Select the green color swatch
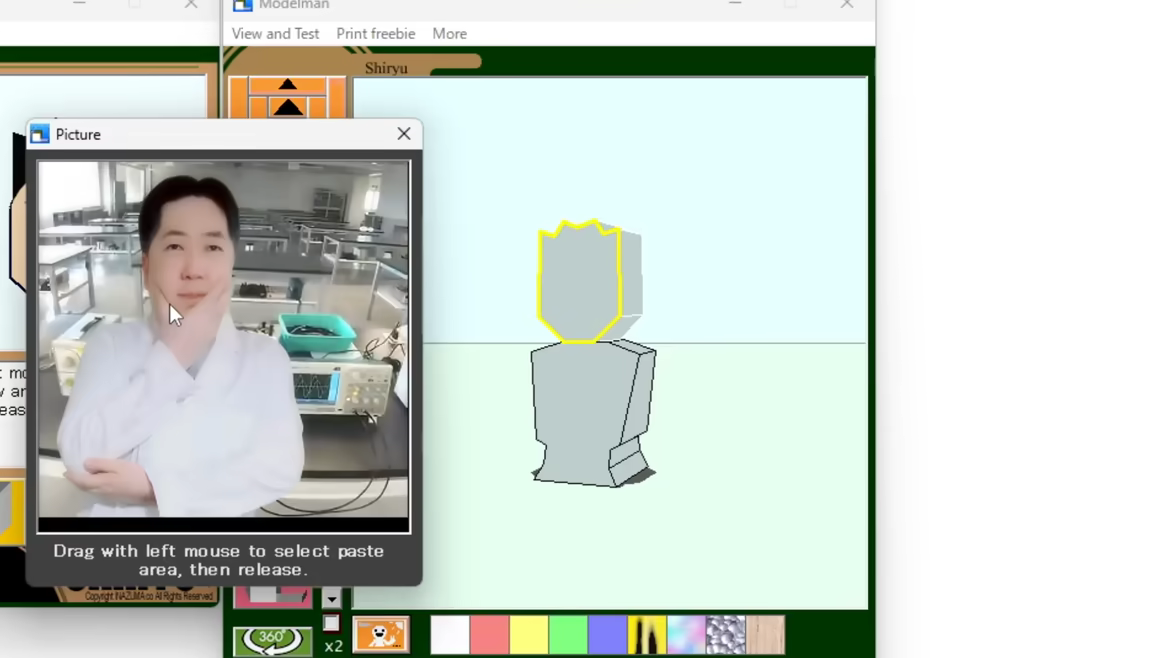Viewport: 1170px width, 658px height. tap(569, 635)
